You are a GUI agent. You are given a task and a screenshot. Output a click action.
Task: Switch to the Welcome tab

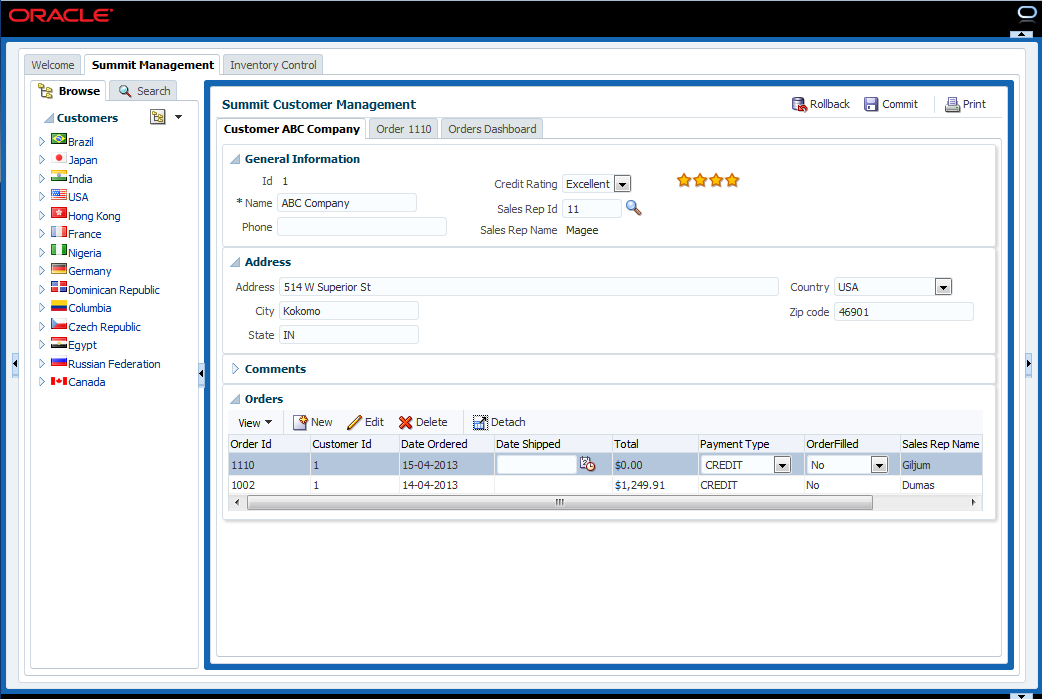53,65
